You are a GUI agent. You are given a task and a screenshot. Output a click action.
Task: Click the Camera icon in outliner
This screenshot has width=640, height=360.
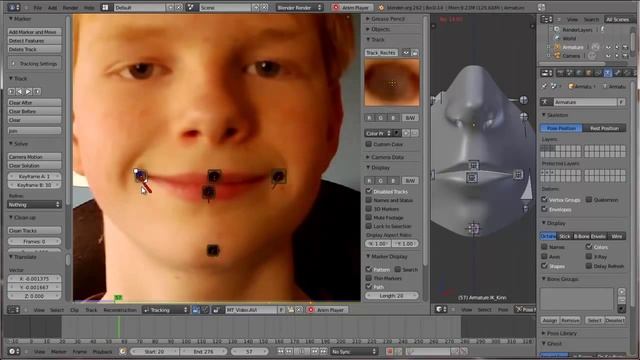pyautogui.click(x=557, y=56)
